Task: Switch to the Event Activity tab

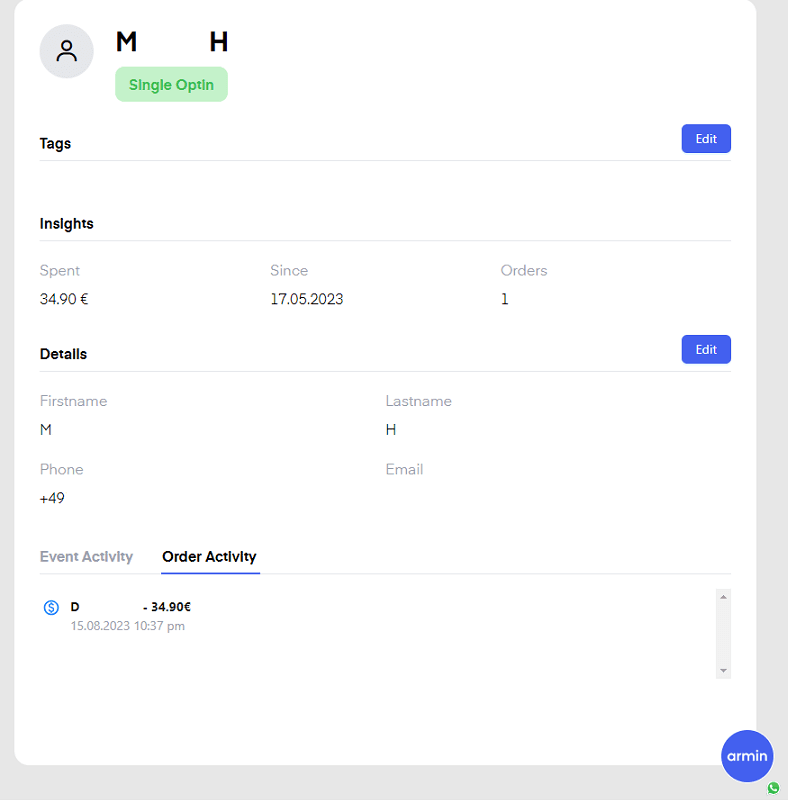Action: (86, 557)
